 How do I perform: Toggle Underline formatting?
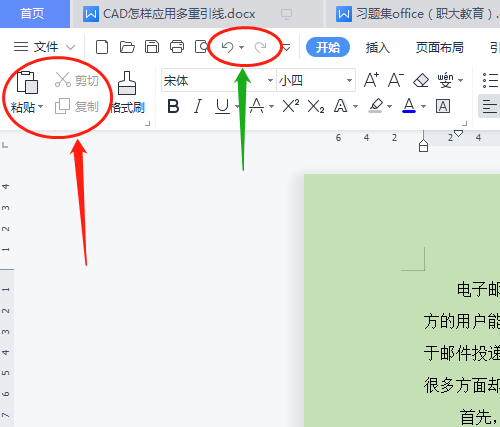(x=222, y=107)
